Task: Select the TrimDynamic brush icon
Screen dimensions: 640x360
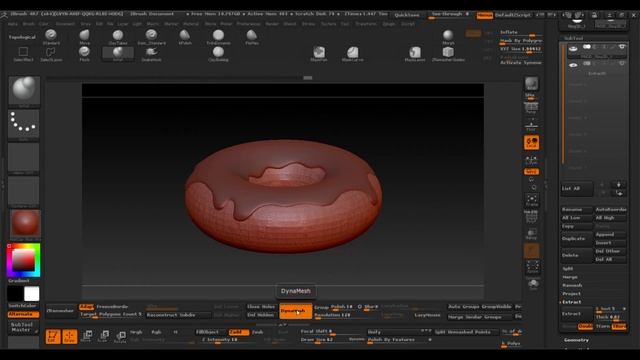Action: point(218,37)
